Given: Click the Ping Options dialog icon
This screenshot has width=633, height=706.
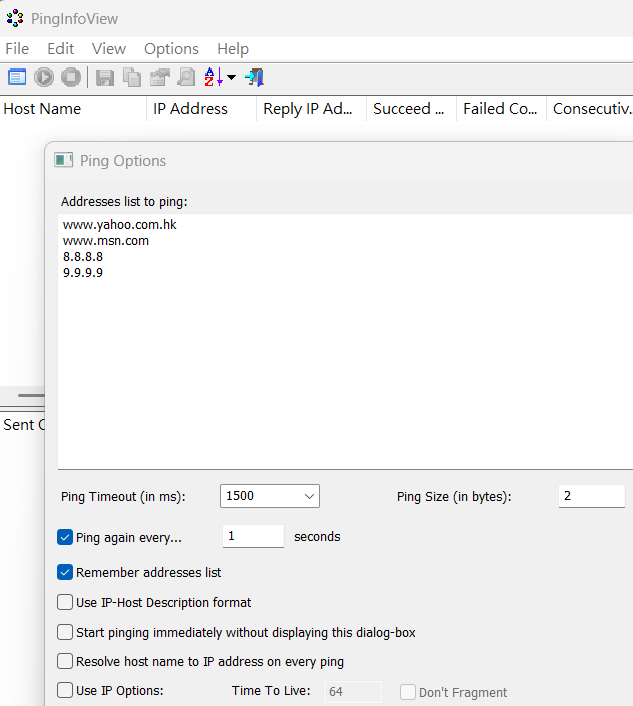Looking at the screenshot, I should tap(63, 160).
